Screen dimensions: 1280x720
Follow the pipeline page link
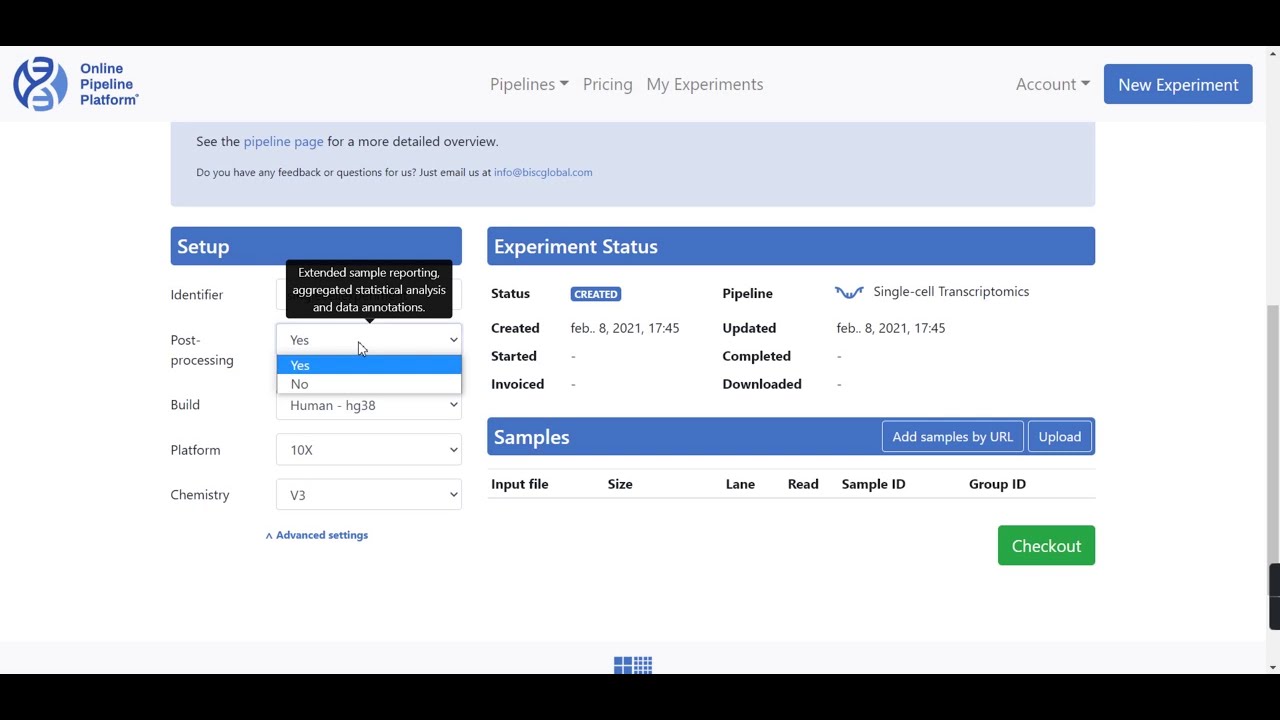283,141
